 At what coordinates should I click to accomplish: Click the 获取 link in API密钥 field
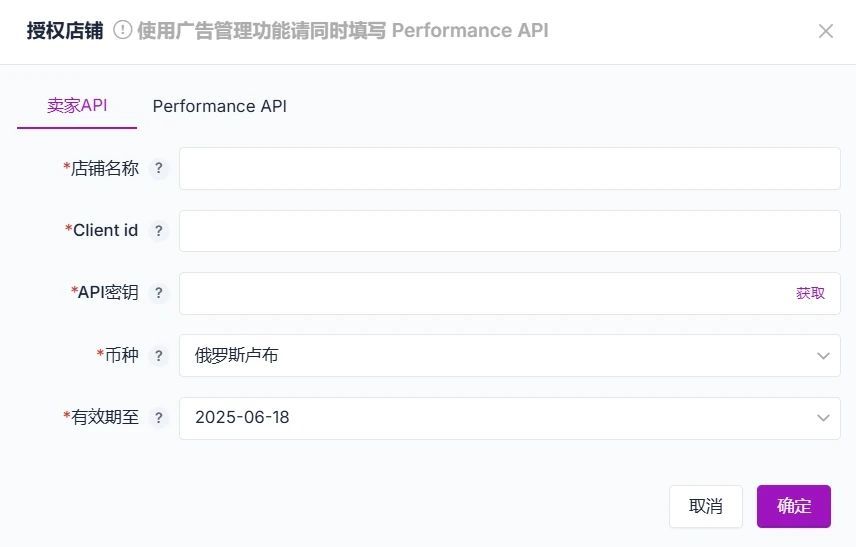coord(810,294)
